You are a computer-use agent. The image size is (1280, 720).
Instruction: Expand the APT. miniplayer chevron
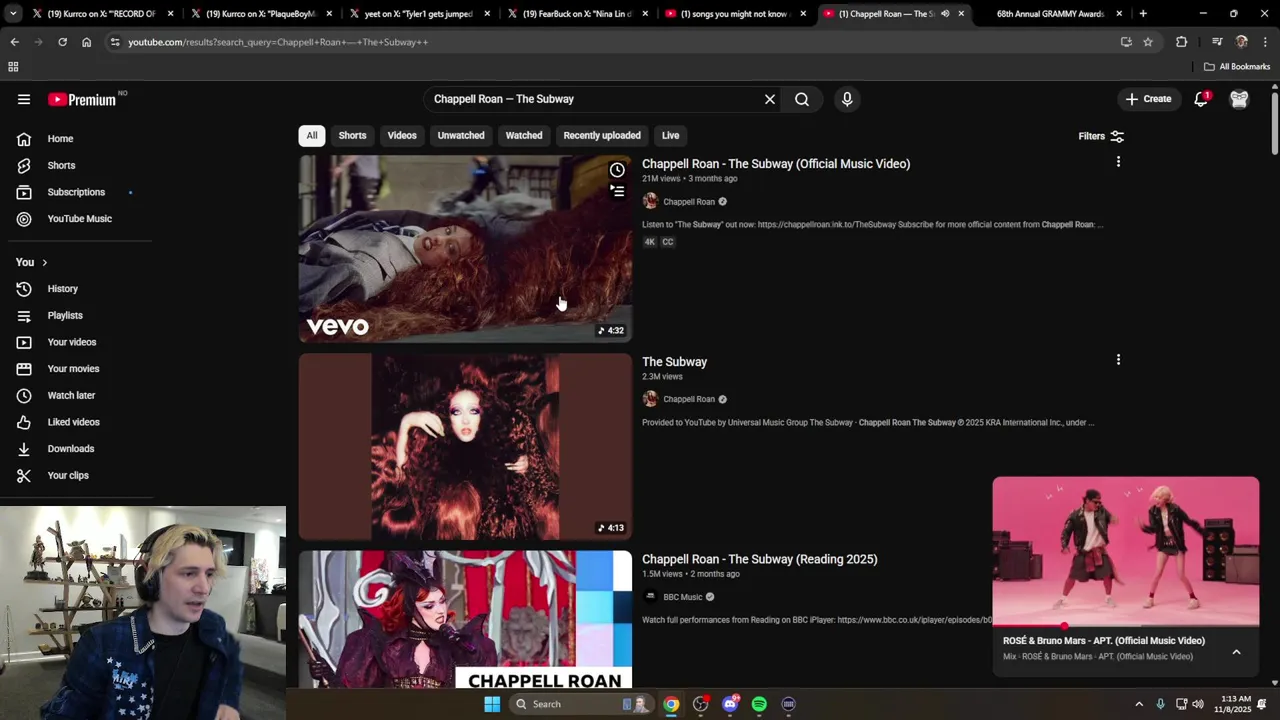[1236, 652]
